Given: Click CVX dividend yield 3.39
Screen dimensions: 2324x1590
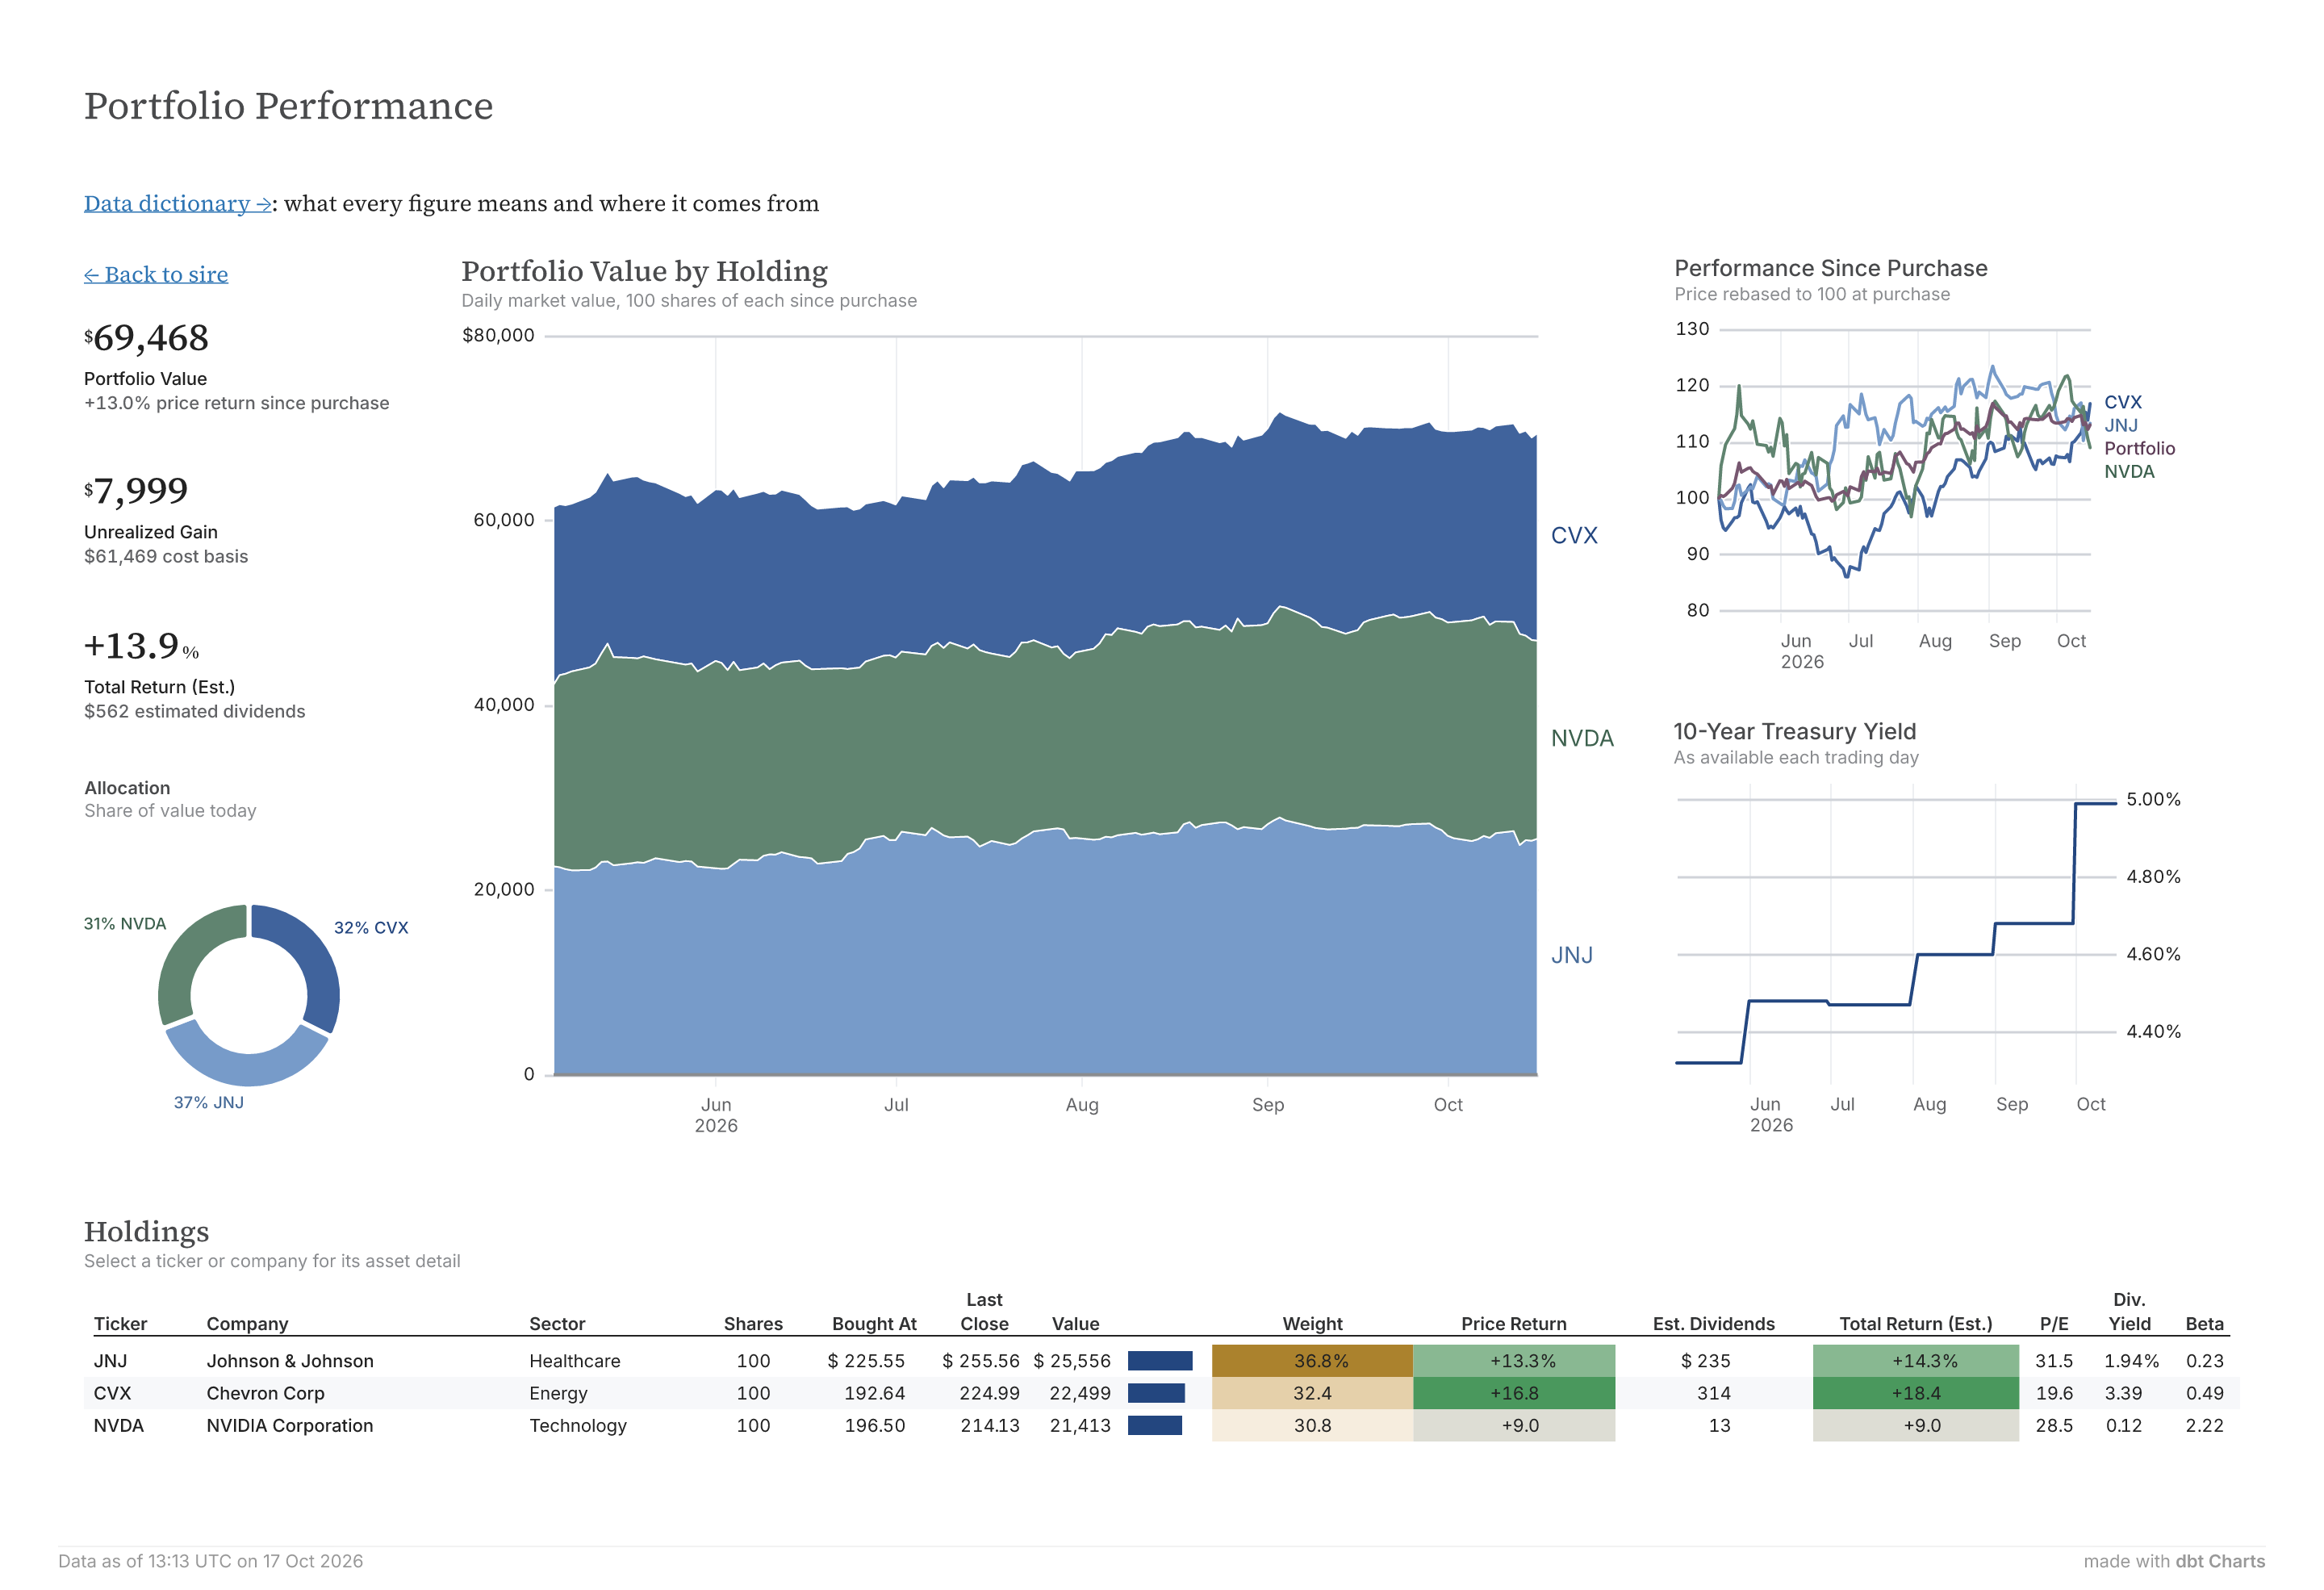Looking at the screenshot, I should [x=2123, y=1393].
